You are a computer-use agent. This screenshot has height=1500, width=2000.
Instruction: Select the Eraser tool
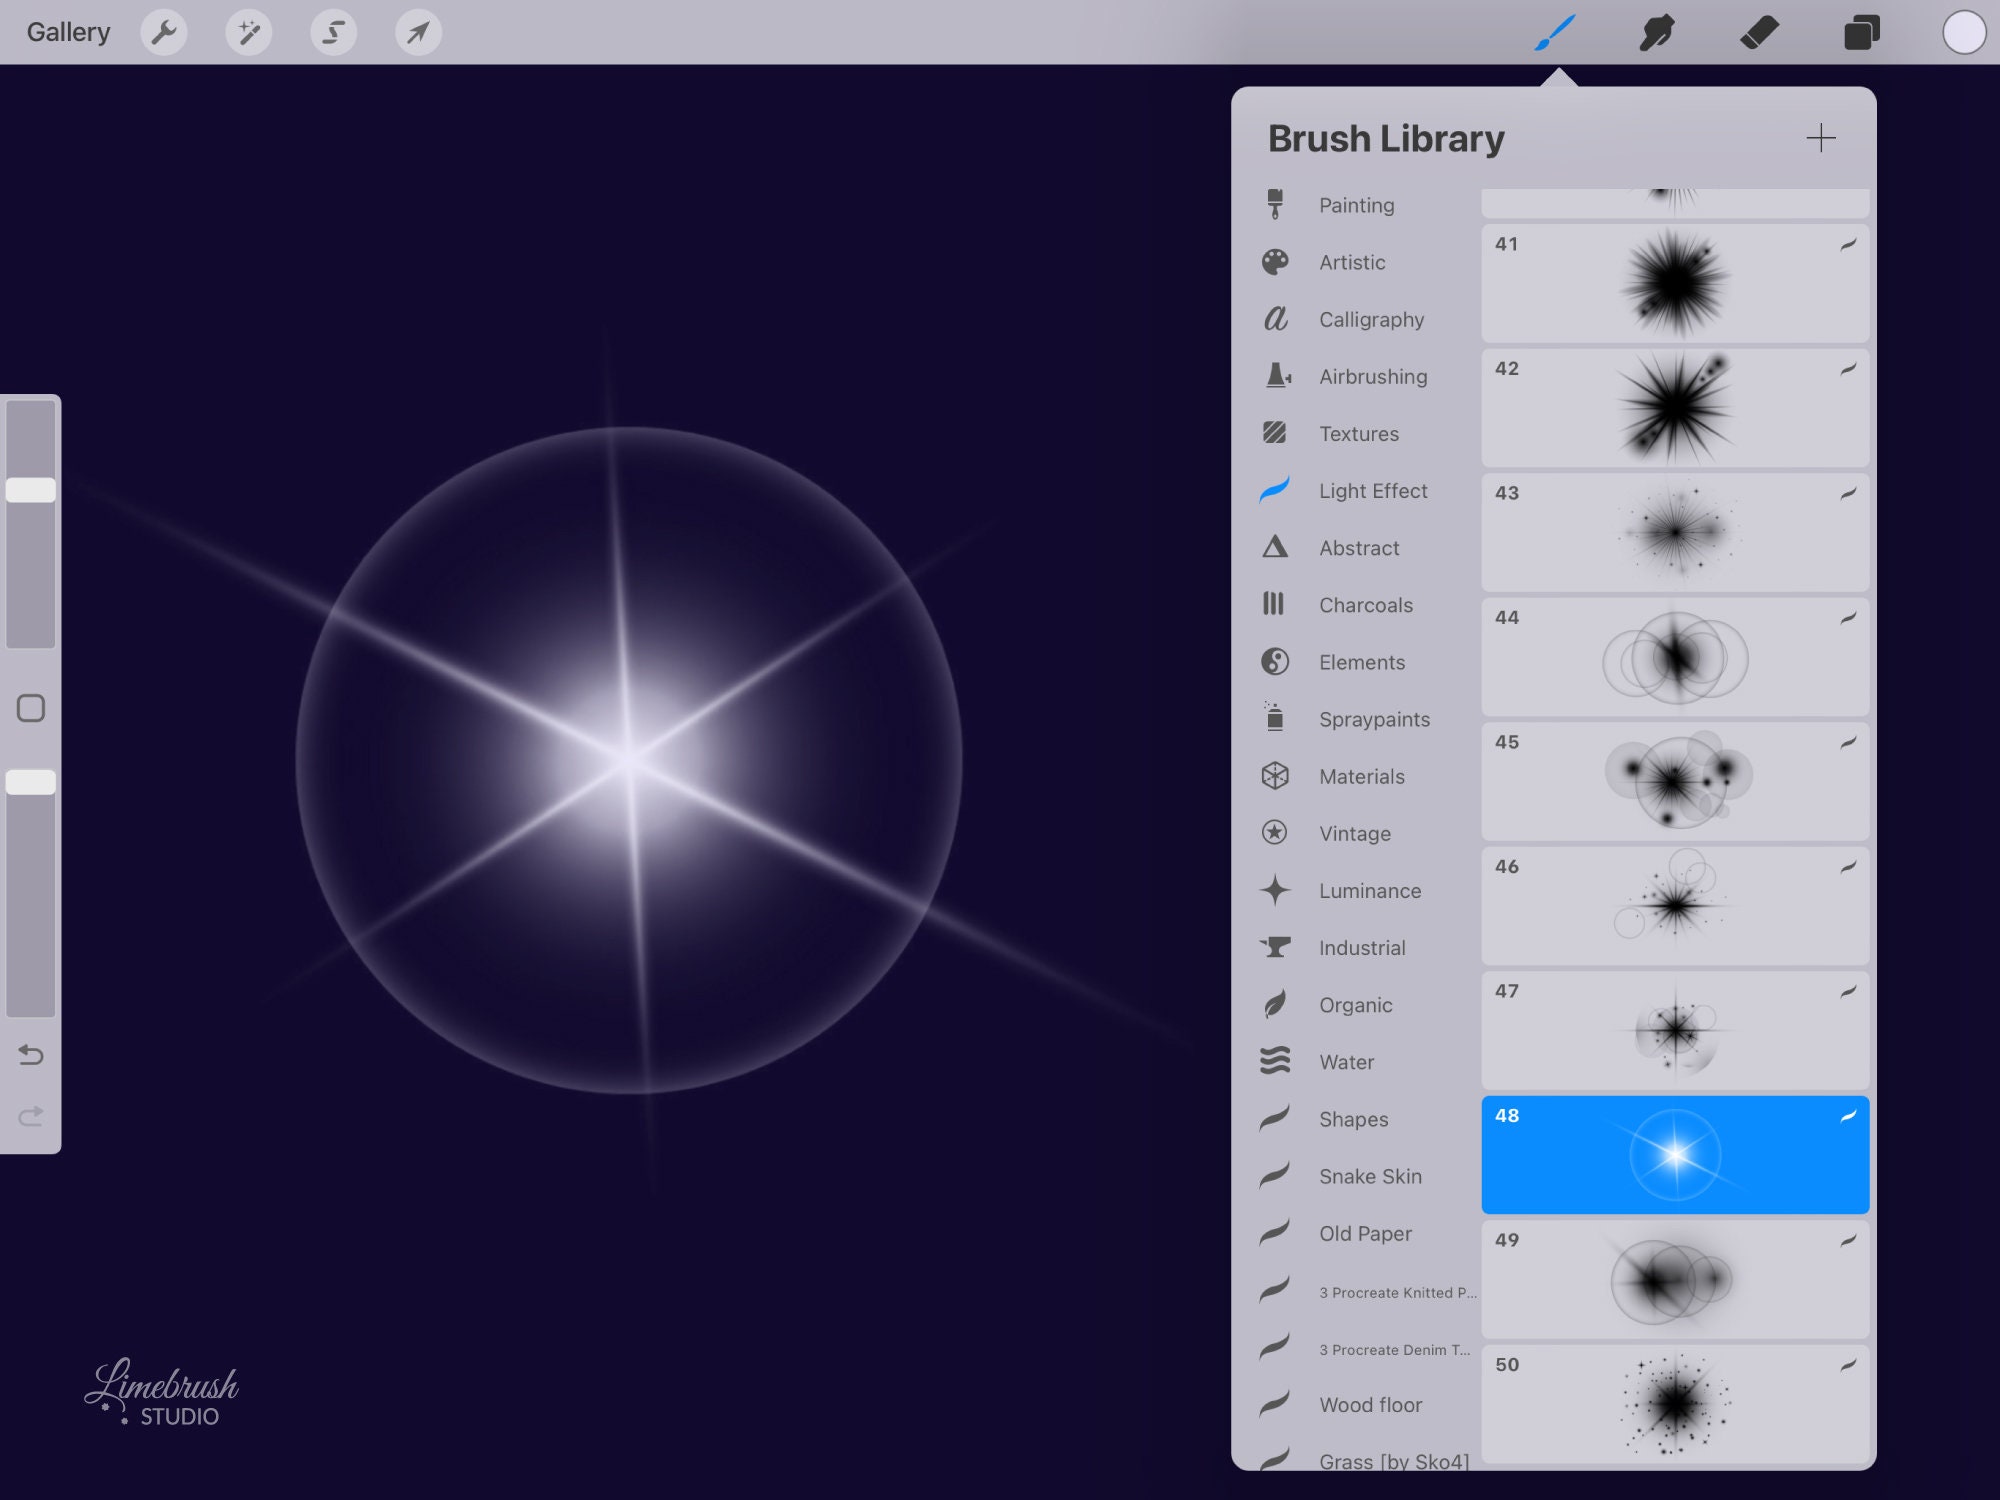(1761, 31)
